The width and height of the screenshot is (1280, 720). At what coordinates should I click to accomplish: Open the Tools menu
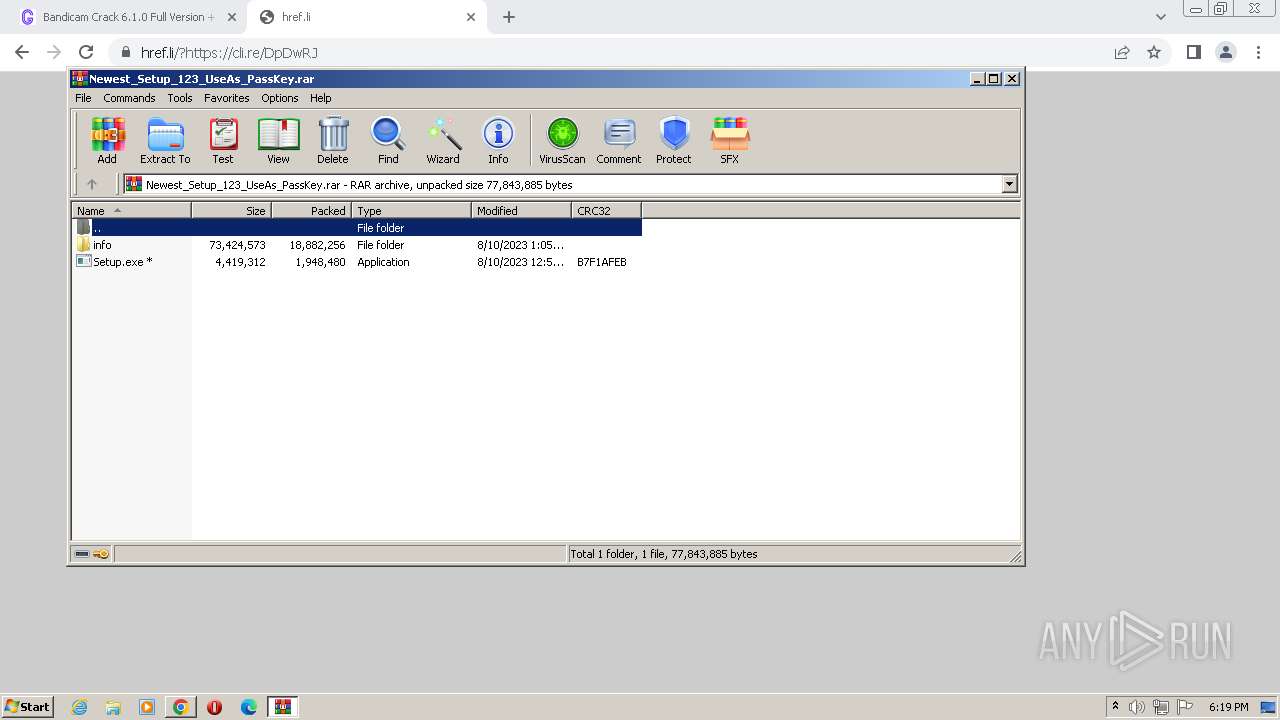(x=180, y=98)
